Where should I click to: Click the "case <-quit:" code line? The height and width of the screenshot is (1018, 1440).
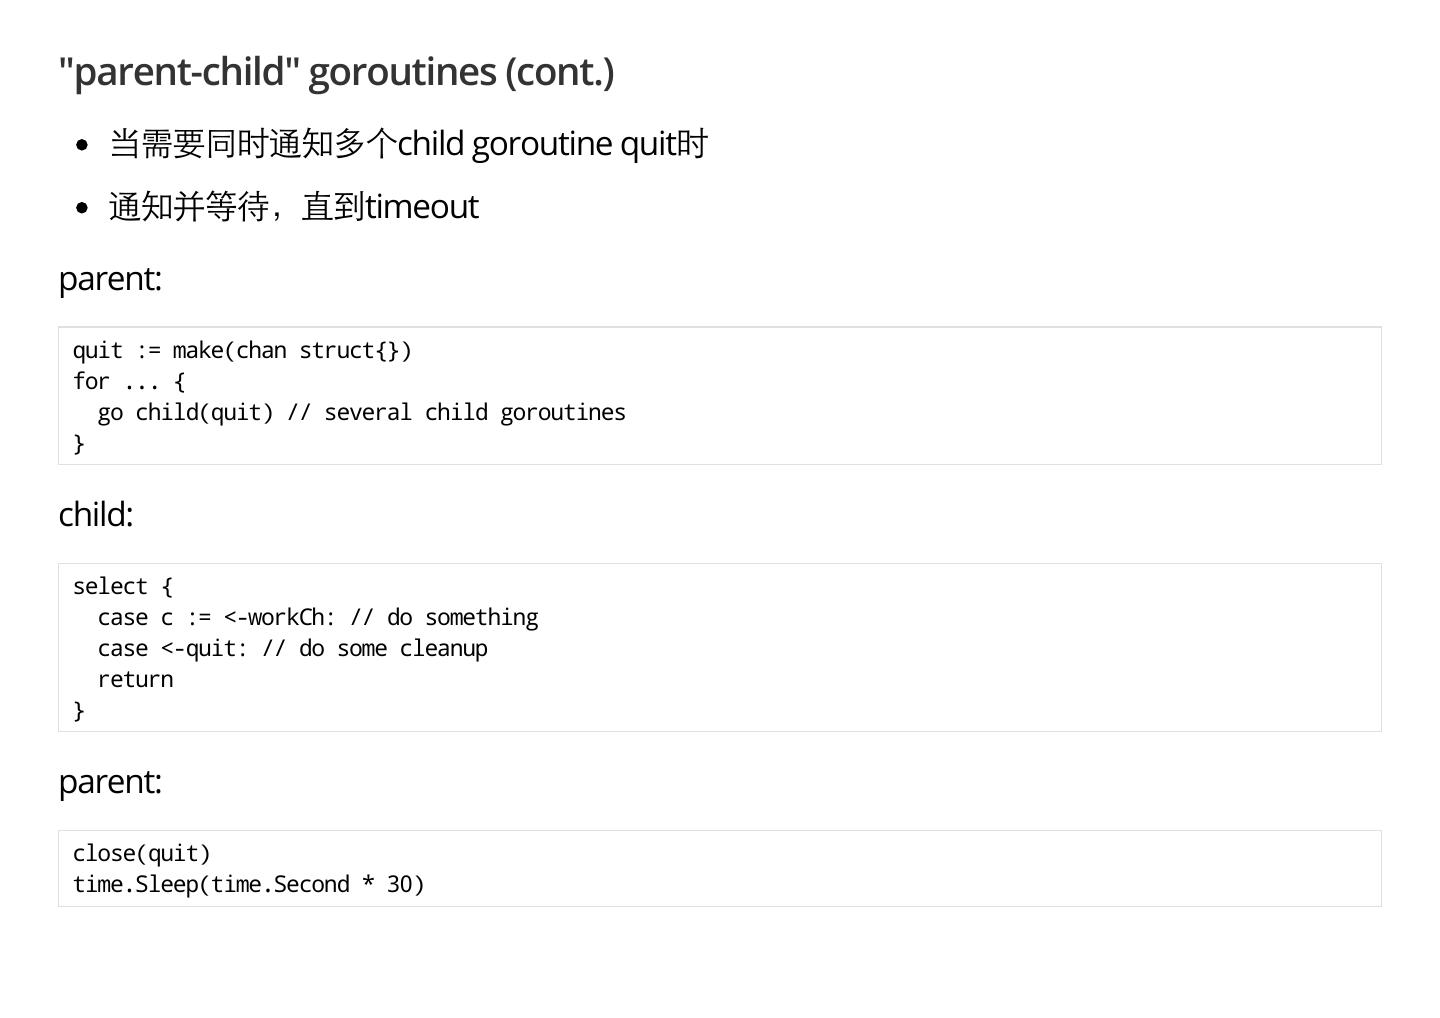click(x=172, y=649)
